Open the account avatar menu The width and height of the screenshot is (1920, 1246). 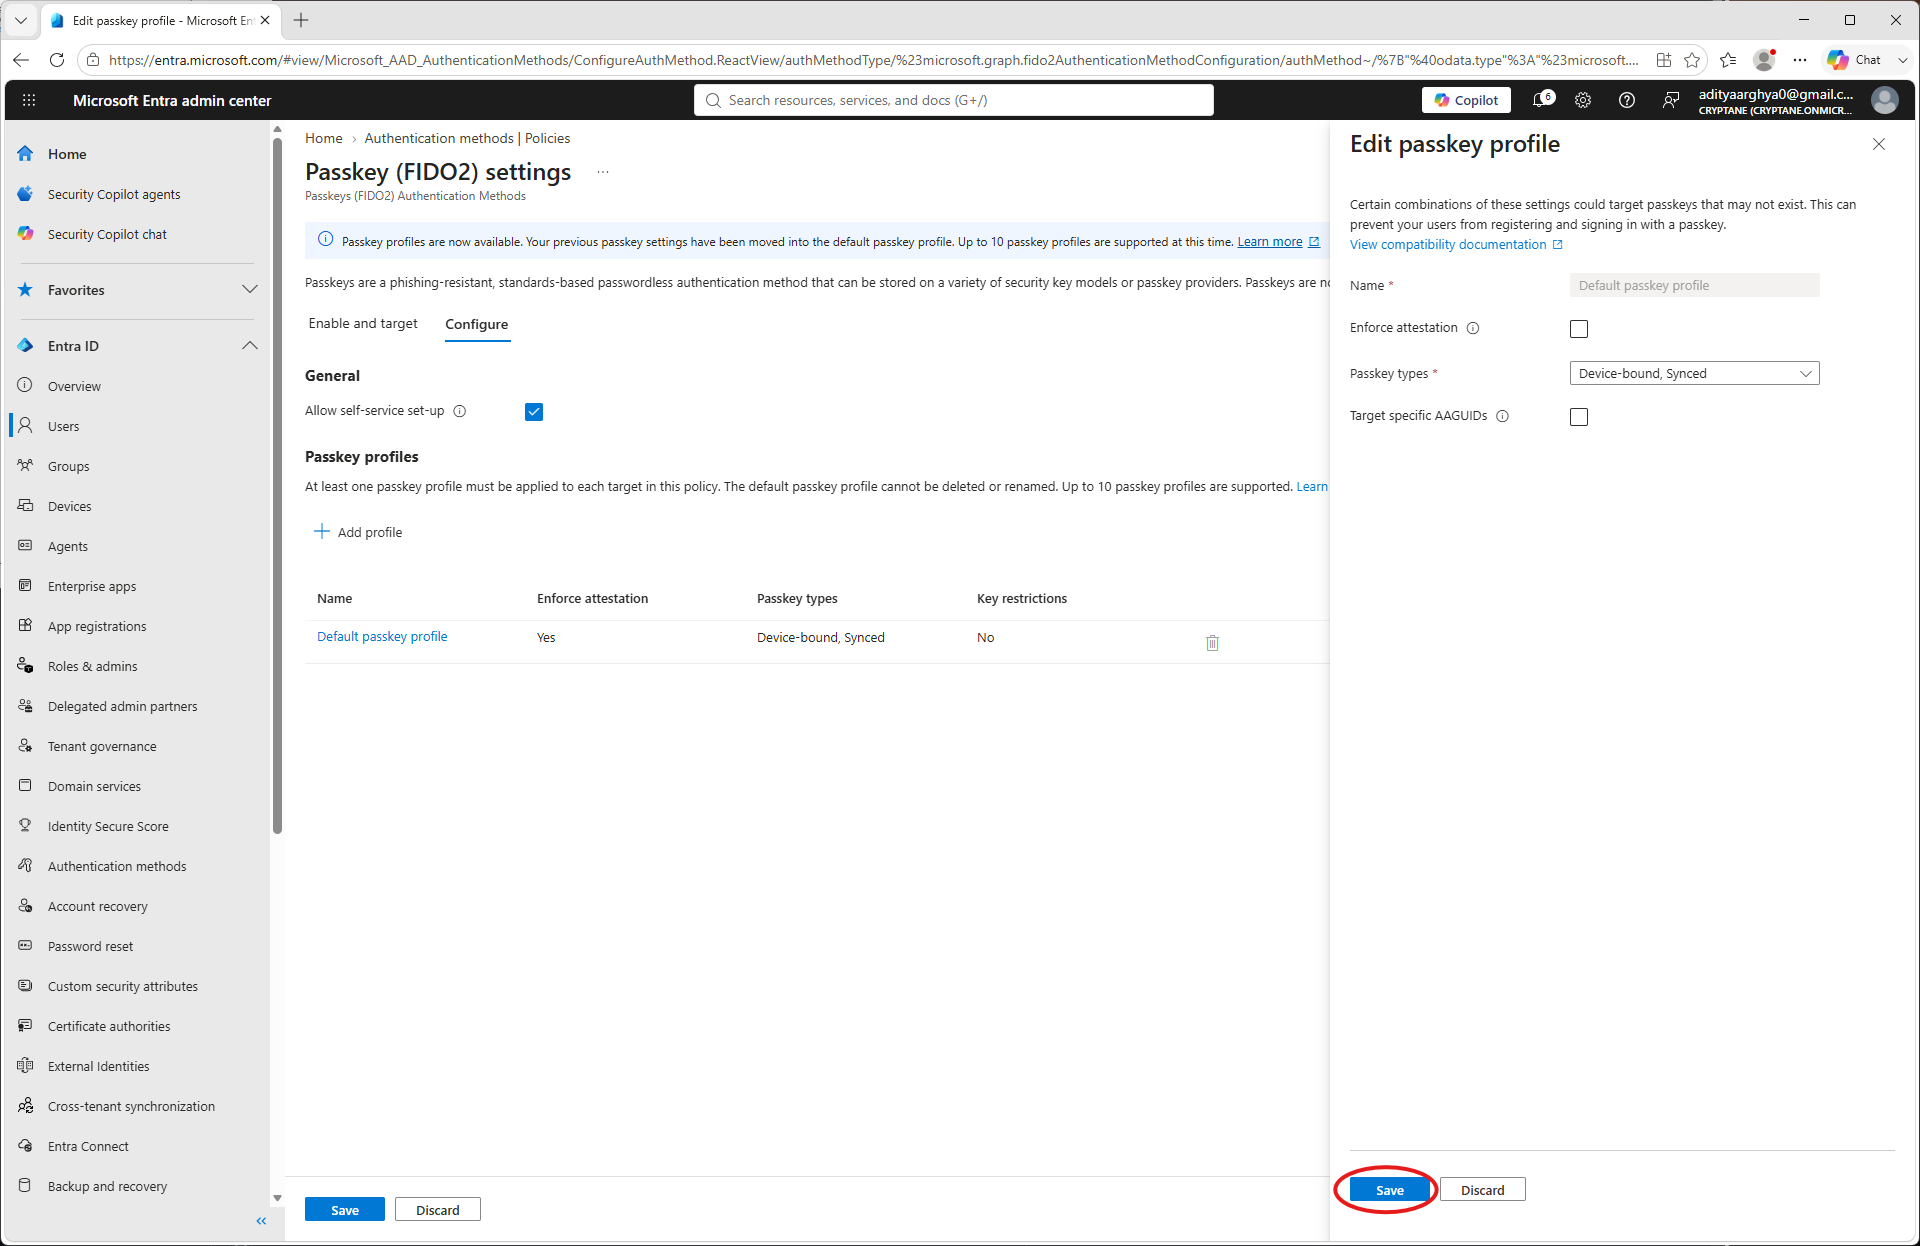pyautogui.click(x=1885, y=100)
